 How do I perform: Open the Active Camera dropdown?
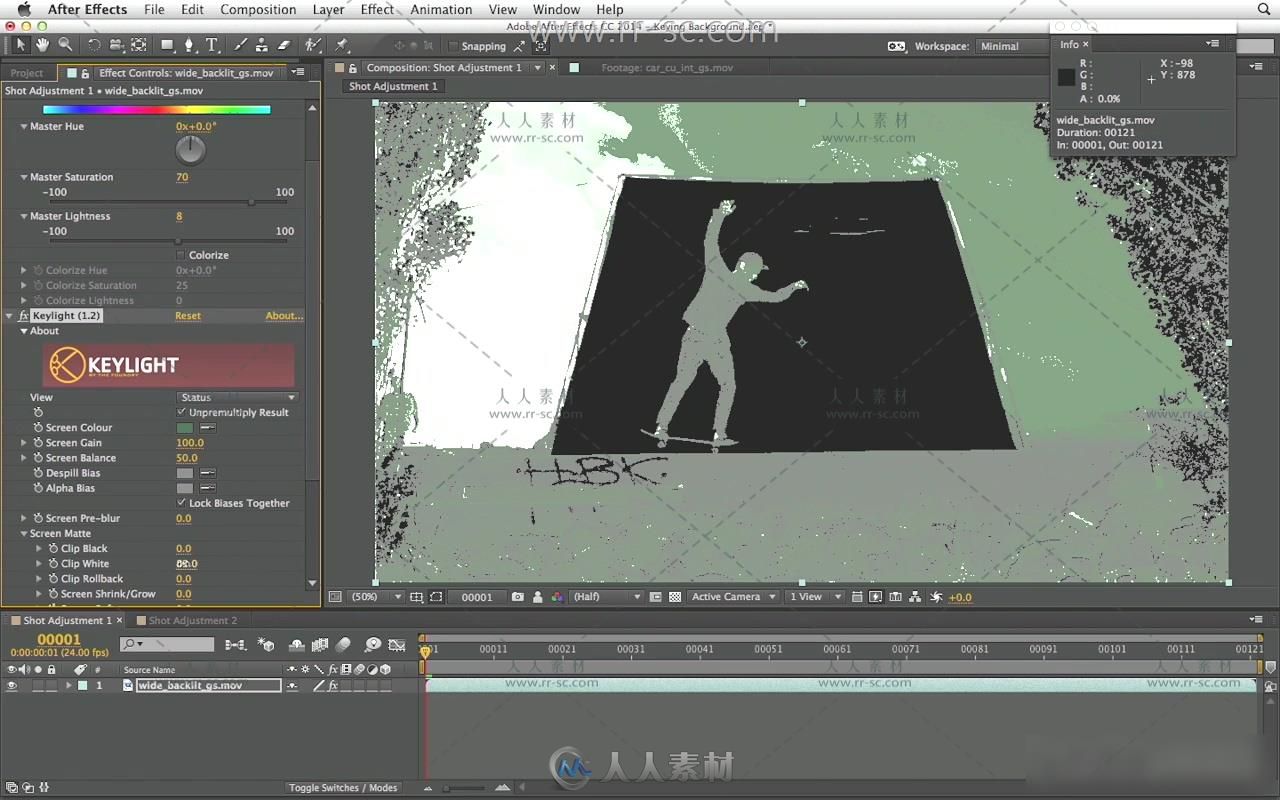point(734,597)
